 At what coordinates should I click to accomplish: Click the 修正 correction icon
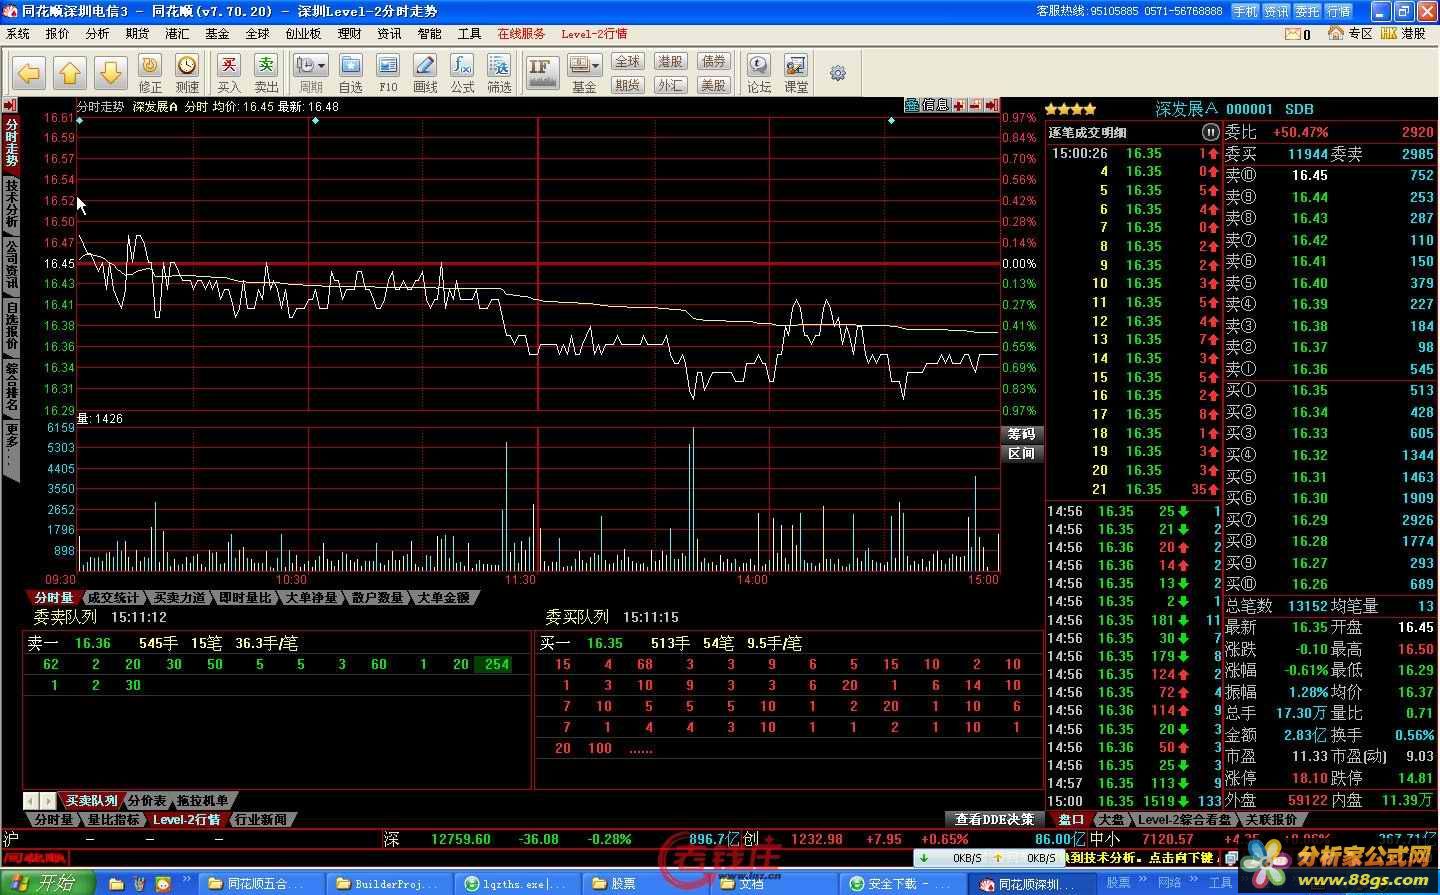point(150,73)
